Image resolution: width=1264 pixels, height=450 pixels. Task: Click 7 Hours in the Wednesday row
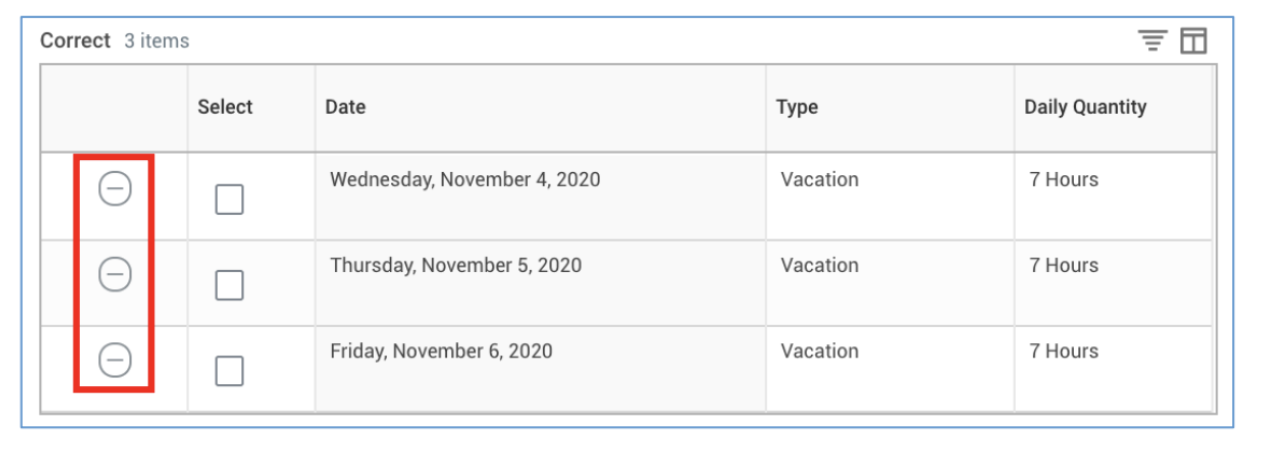pos(1063,180)
